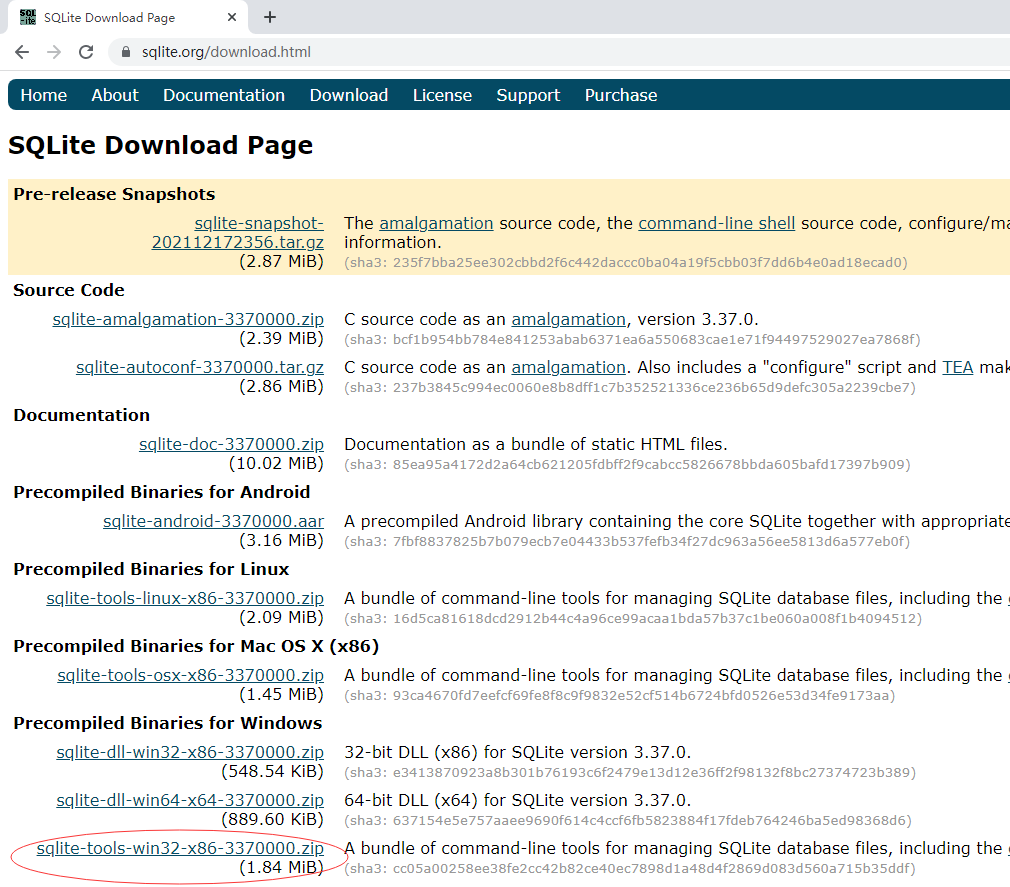Screen dimensions: 1010x887
Task: Click the sha3 hash starting 85ea95a4172d
Action: [627, 464]
